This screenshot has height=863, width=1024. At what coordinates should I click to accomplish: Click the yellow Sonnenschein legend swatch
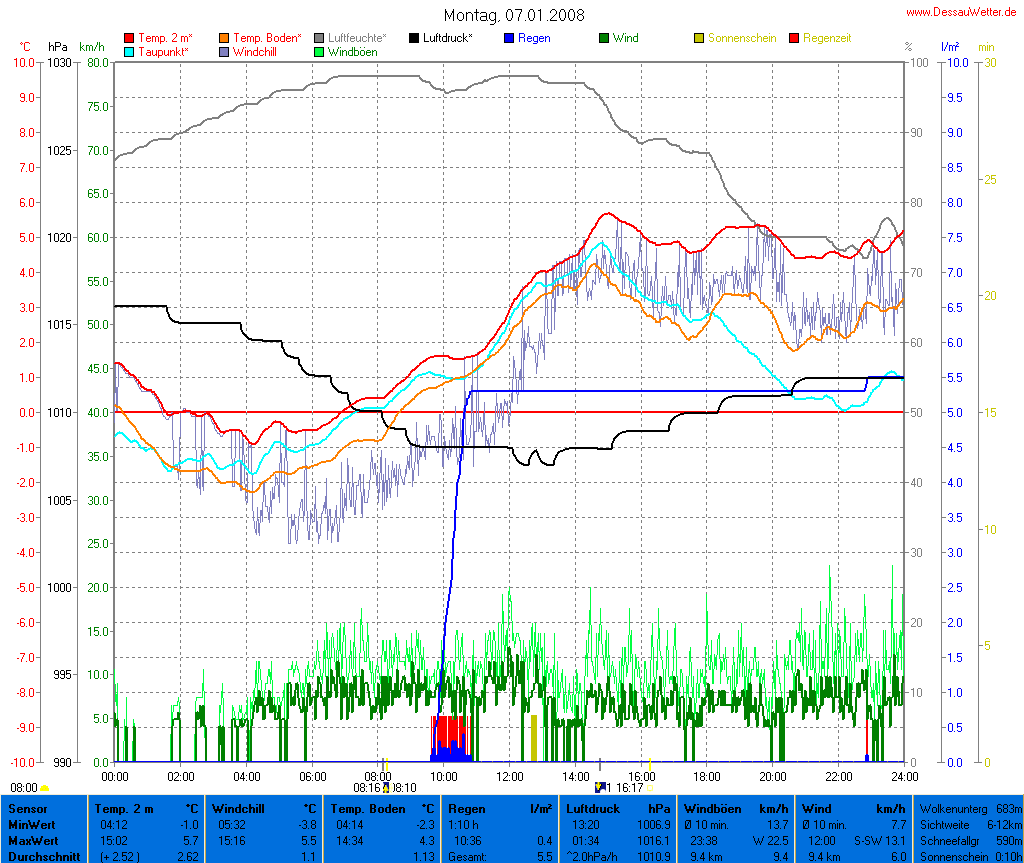699,38
